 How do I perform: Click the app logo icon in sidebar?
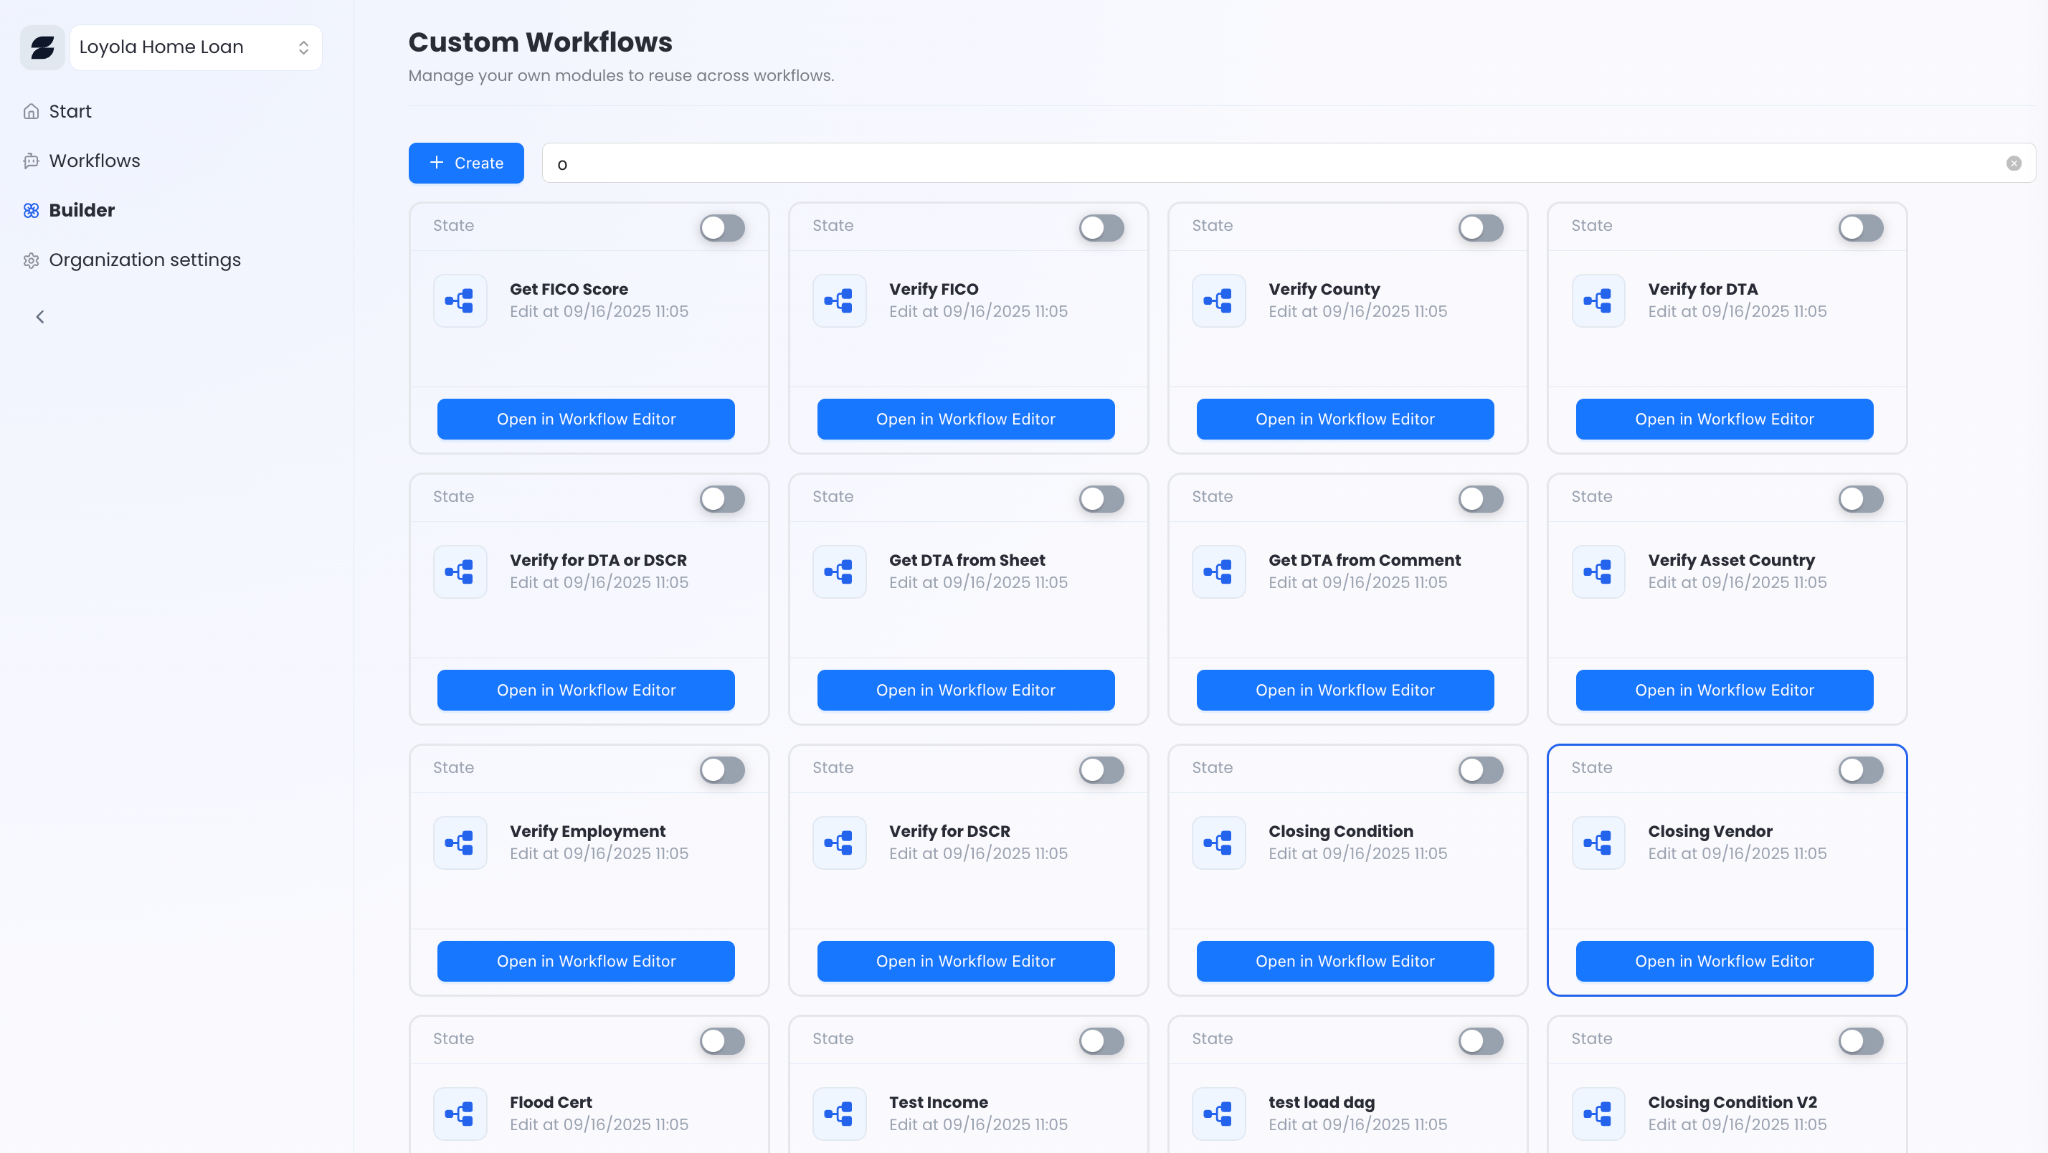pos(43,48)
